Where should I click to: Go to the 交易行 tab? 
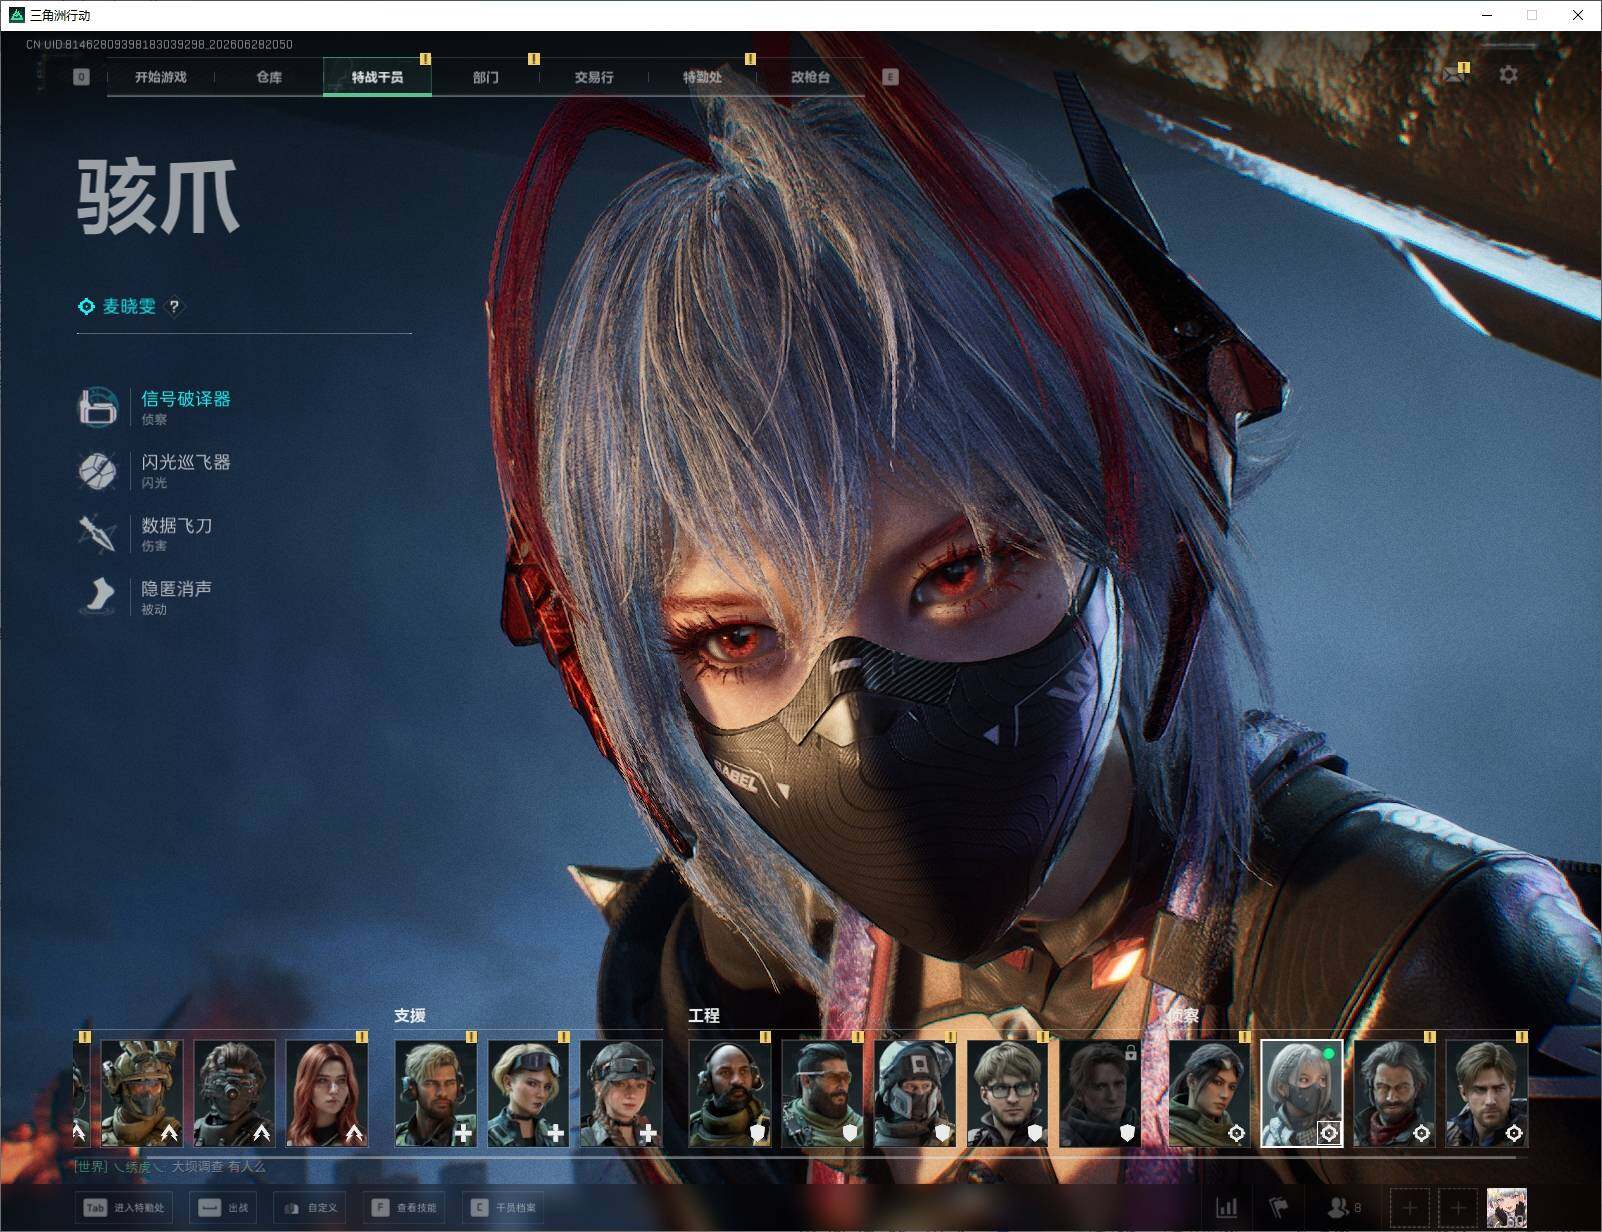coord(594,77)
